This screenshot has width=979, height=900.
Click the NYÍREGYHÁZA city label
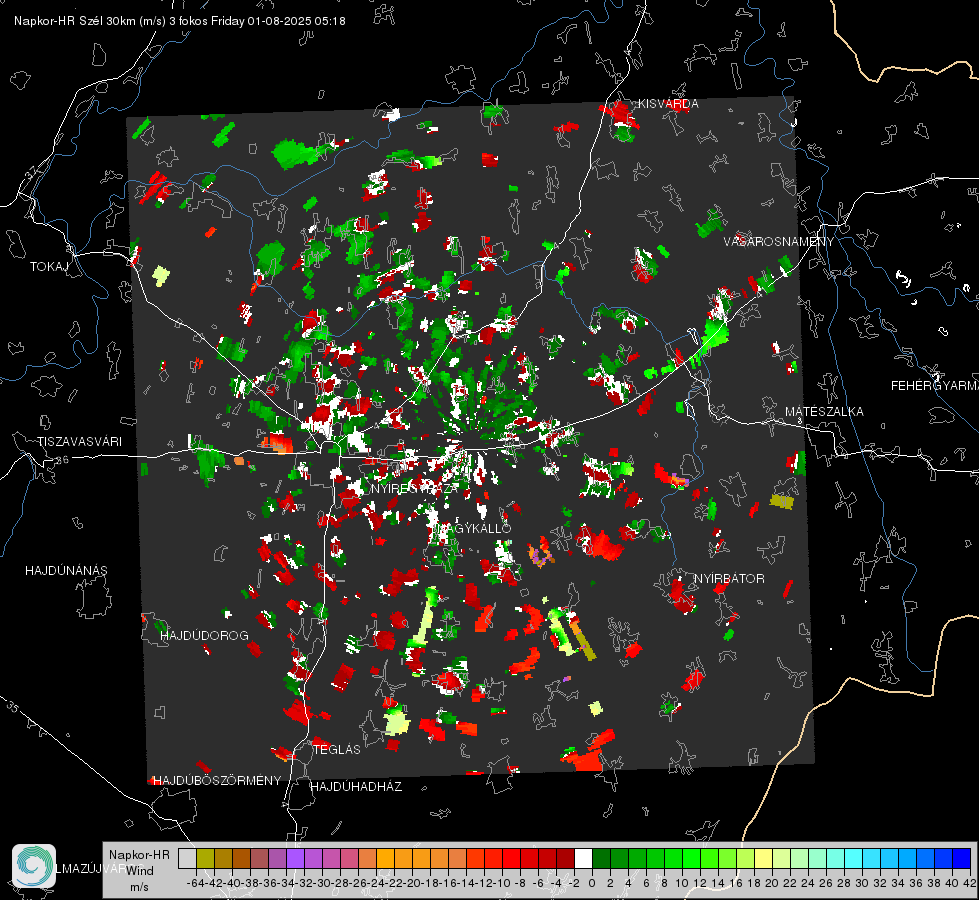(x=415, y=488)
